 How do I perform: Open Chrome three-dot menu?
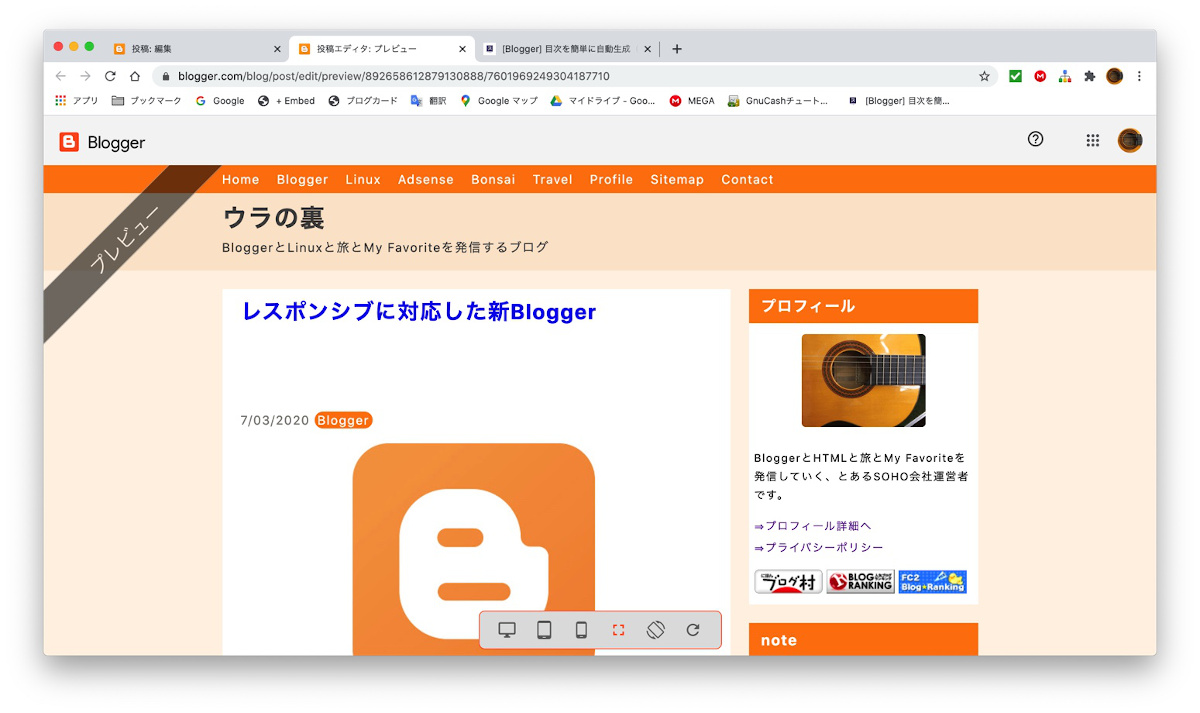1139,76
